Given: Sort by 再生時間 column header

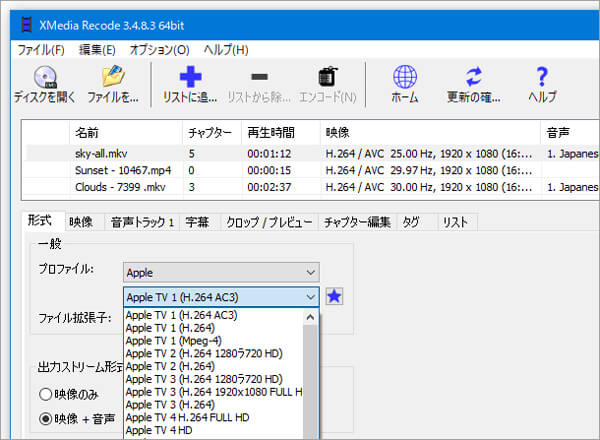Looking at the screenshot, I should click(x=280, y=132).
